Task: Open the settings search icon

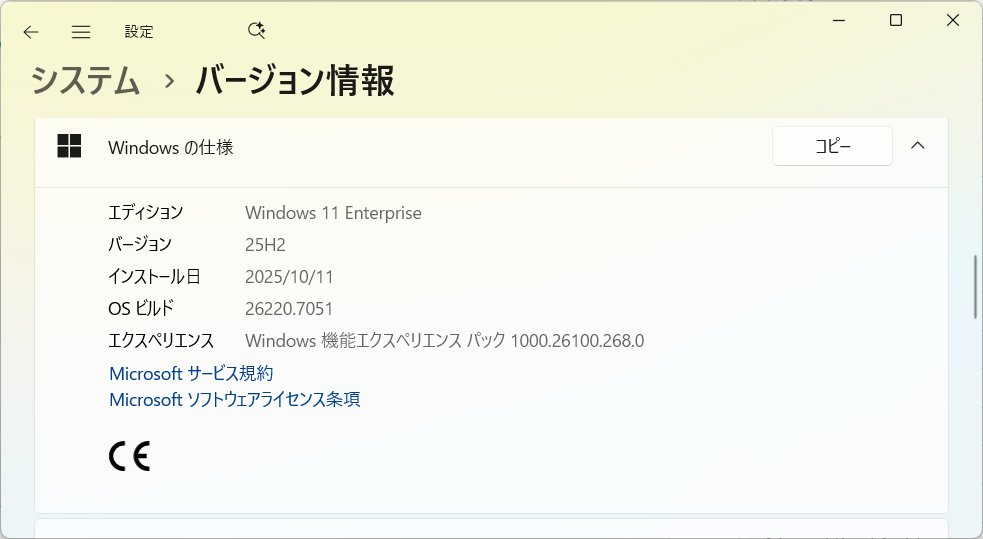Action: tap(256, 31)
